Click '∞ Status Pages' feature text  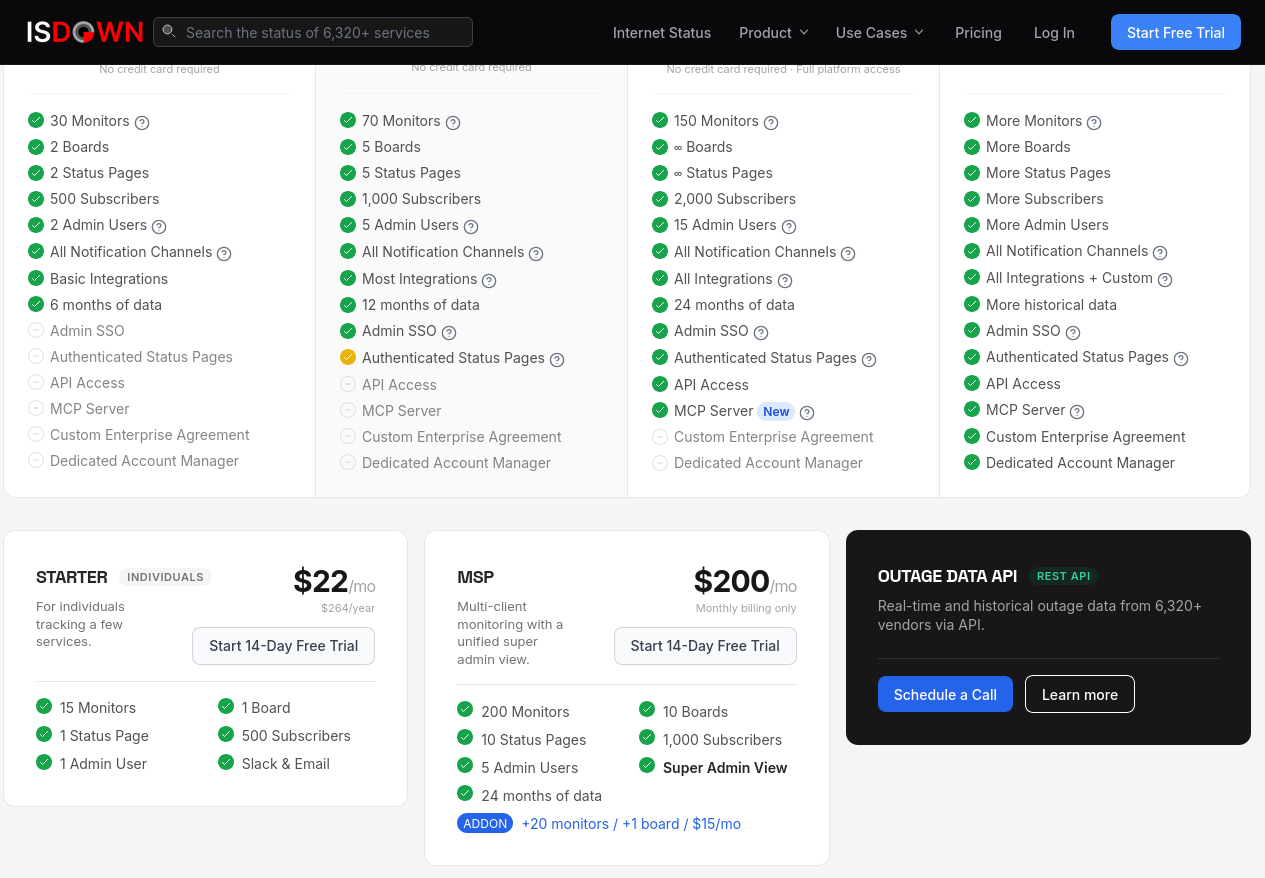pos(723,172)
